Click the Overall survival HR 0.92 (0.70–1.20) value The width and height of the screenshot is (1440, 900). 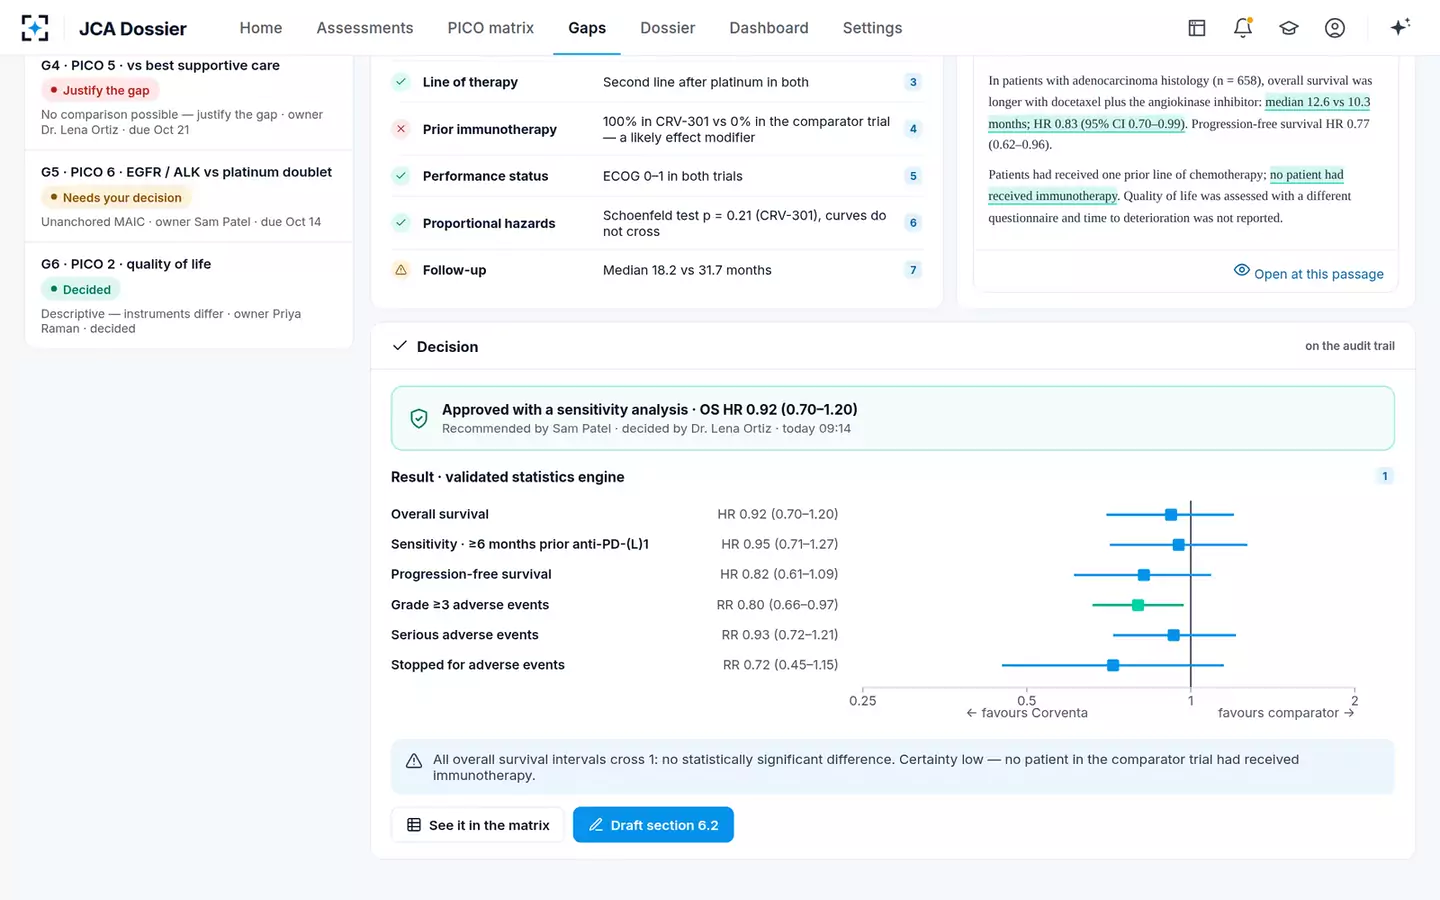click(778, 514)
